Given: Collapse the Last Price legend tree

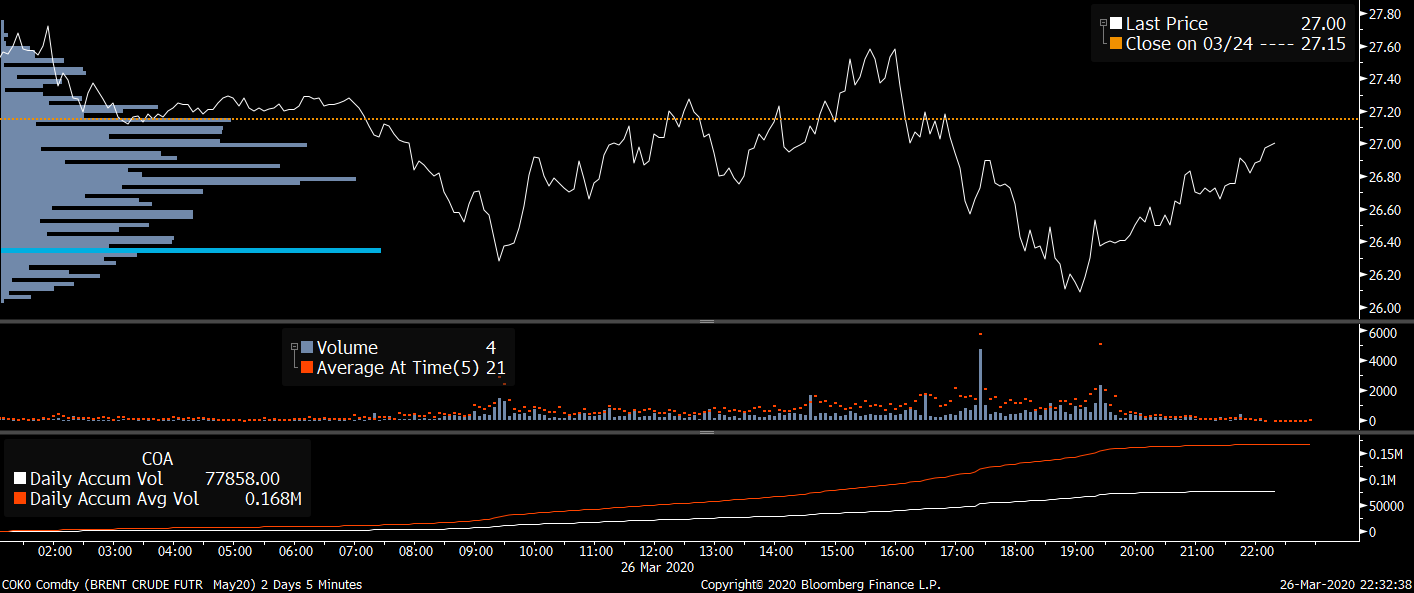Looking at the screenshot, I should tap(1104, 23).
